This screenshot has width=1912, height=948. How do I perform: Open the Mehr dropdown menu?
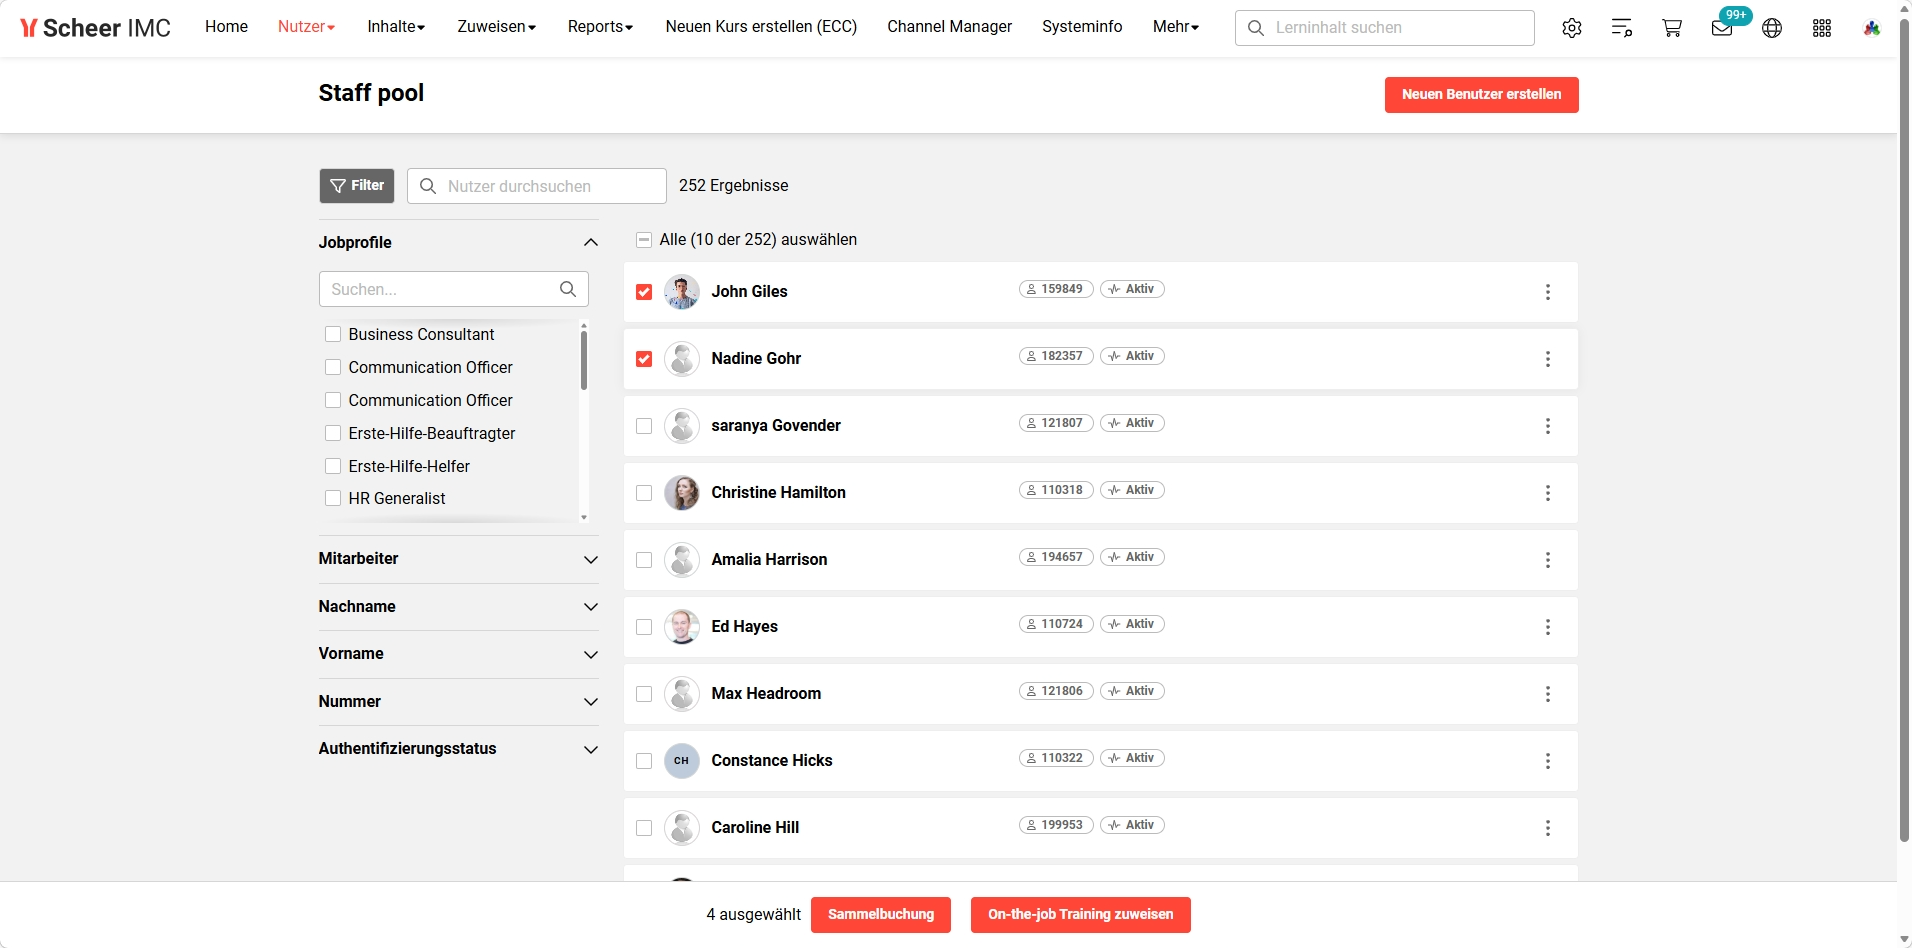(x=1176, y=27)
